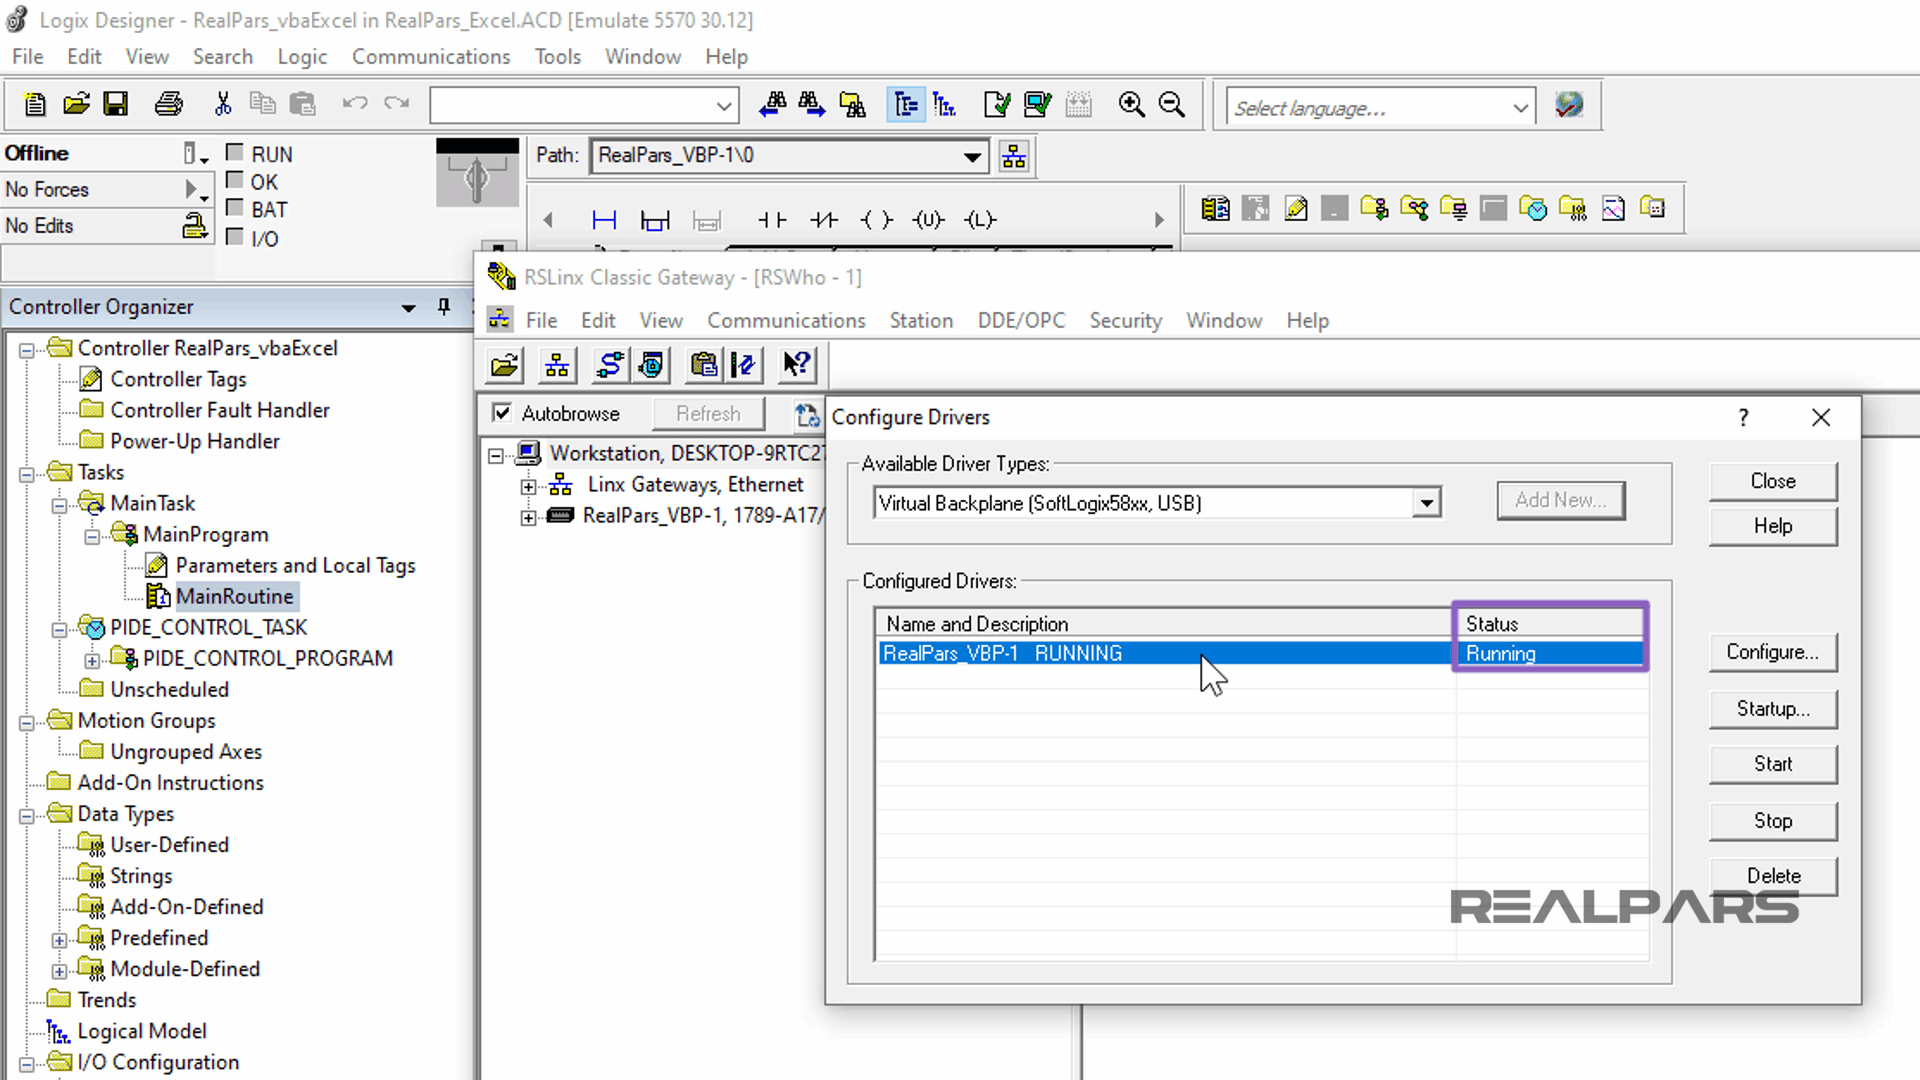Click the New file icon in Logix Designer toolbar
Viewport: 1920px width, 1080px height.
[x=35, y=104]
